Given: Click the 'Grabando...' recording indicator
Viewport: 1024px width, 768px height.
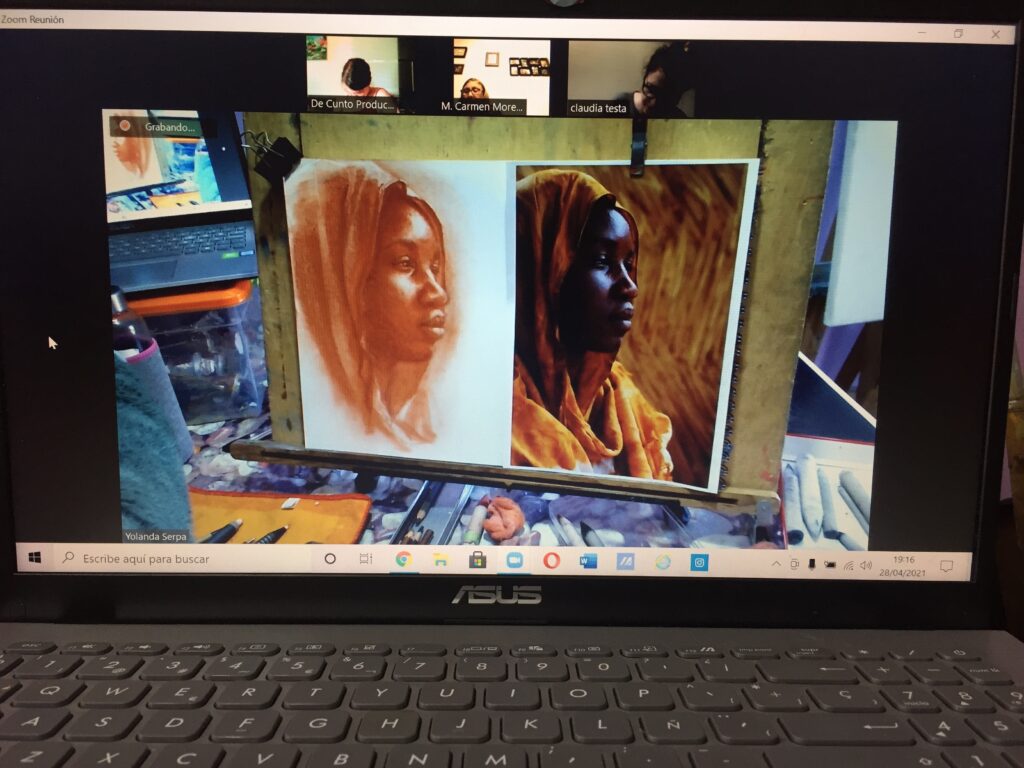Looking at the screenshot, I should [x=160, y=127].
